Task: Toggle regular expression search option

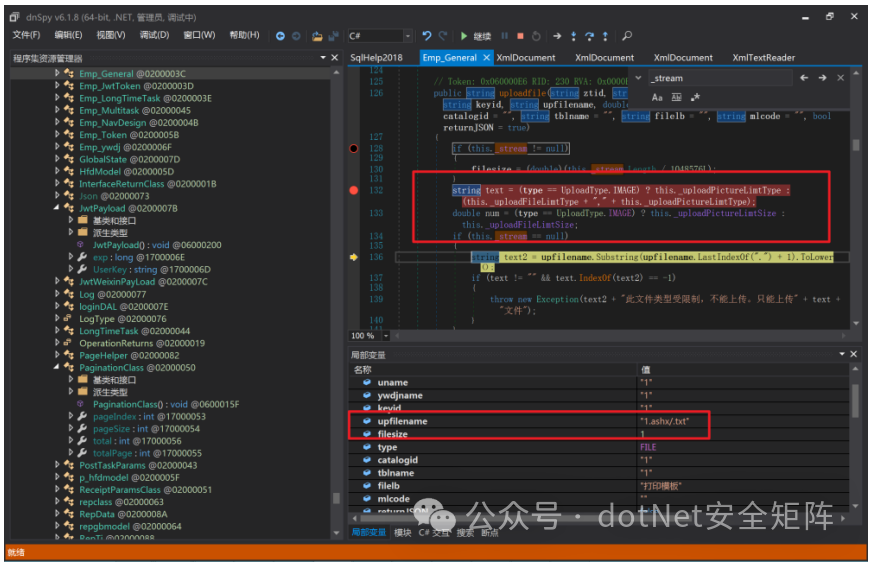Action: tap(695, 97)
